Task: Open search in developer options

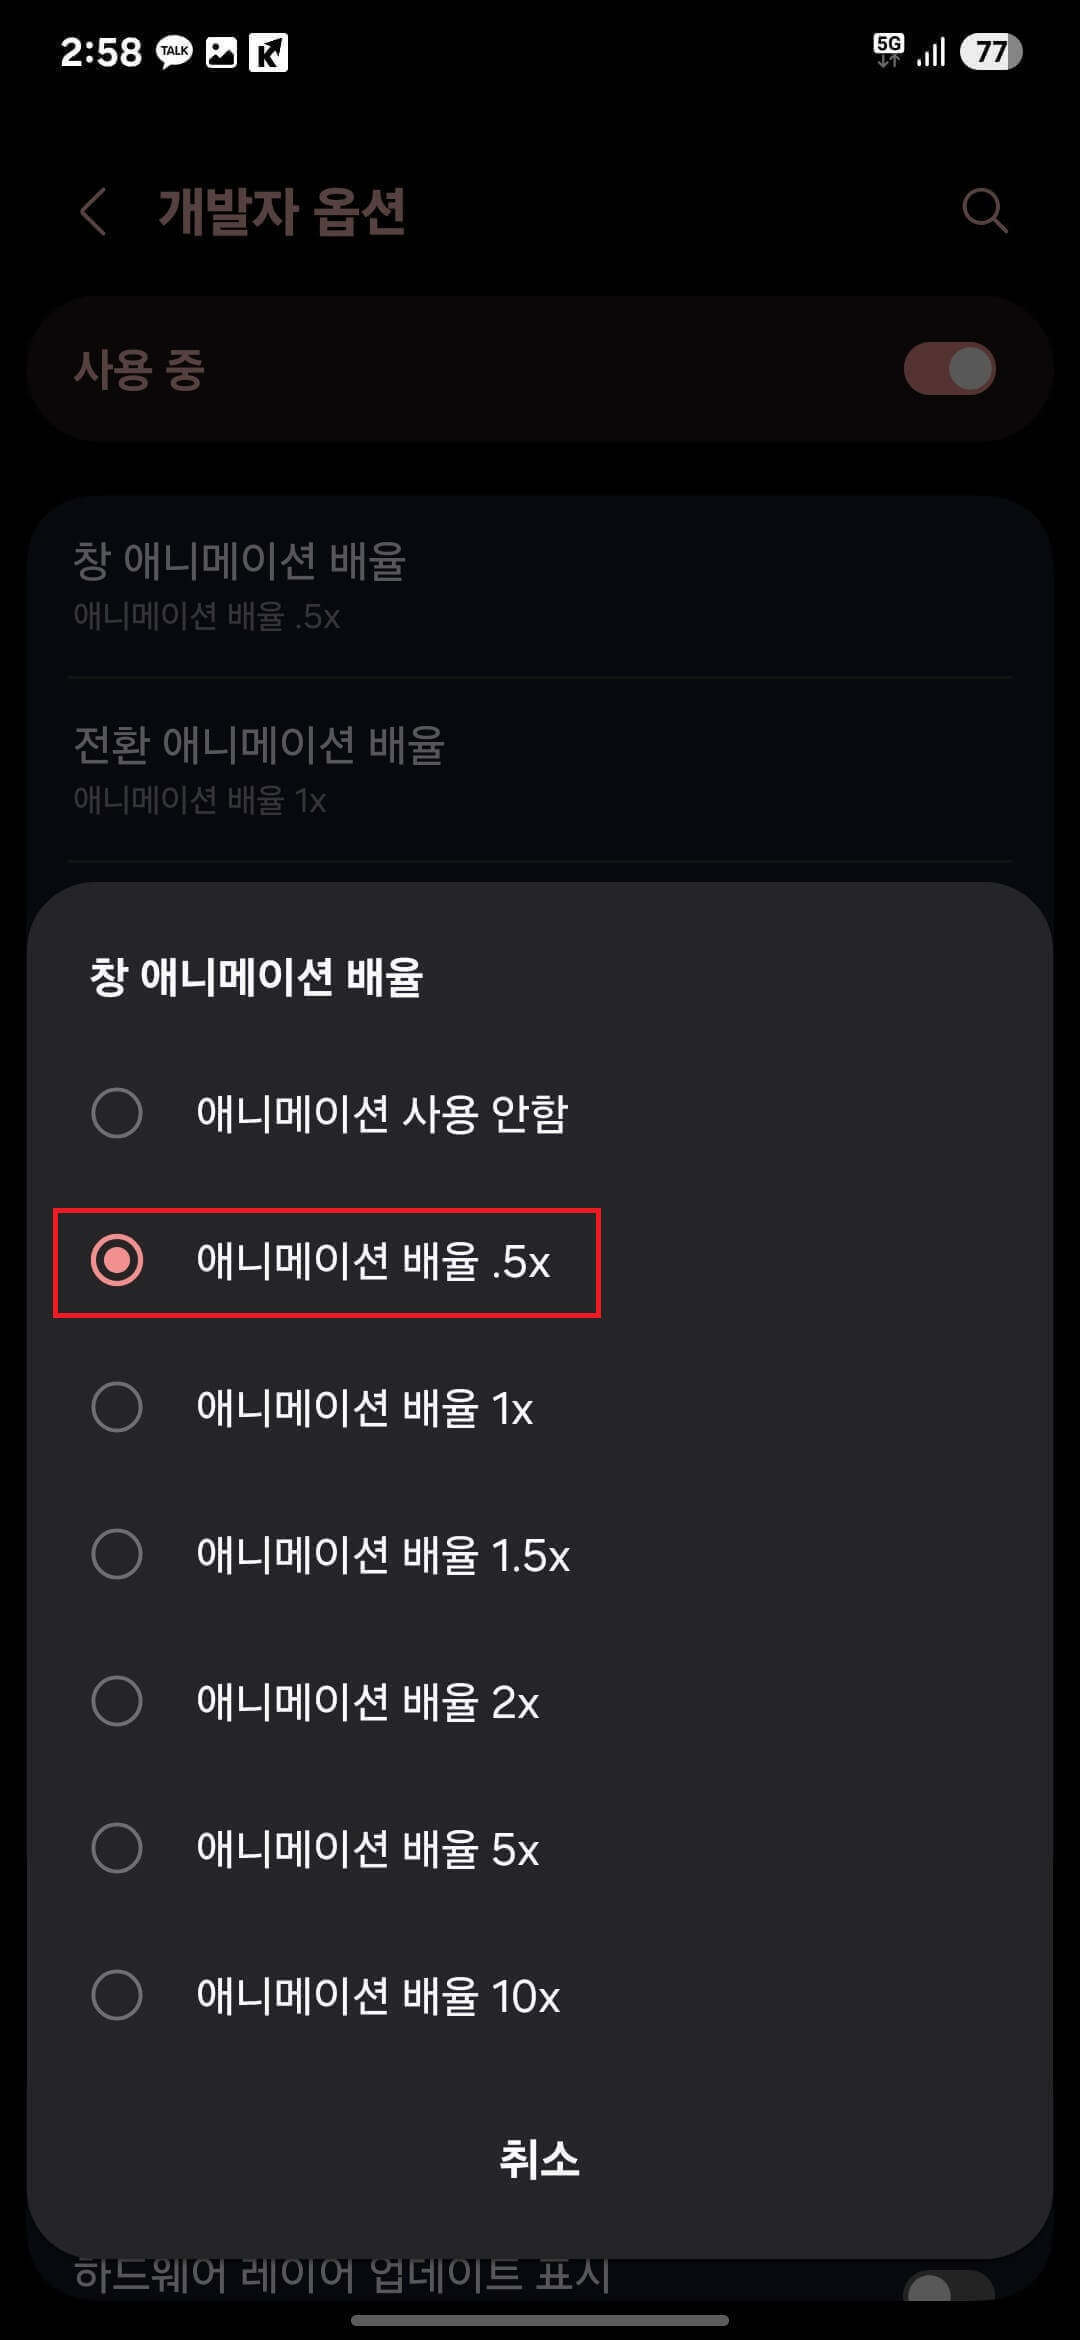Action: point(985,211)
